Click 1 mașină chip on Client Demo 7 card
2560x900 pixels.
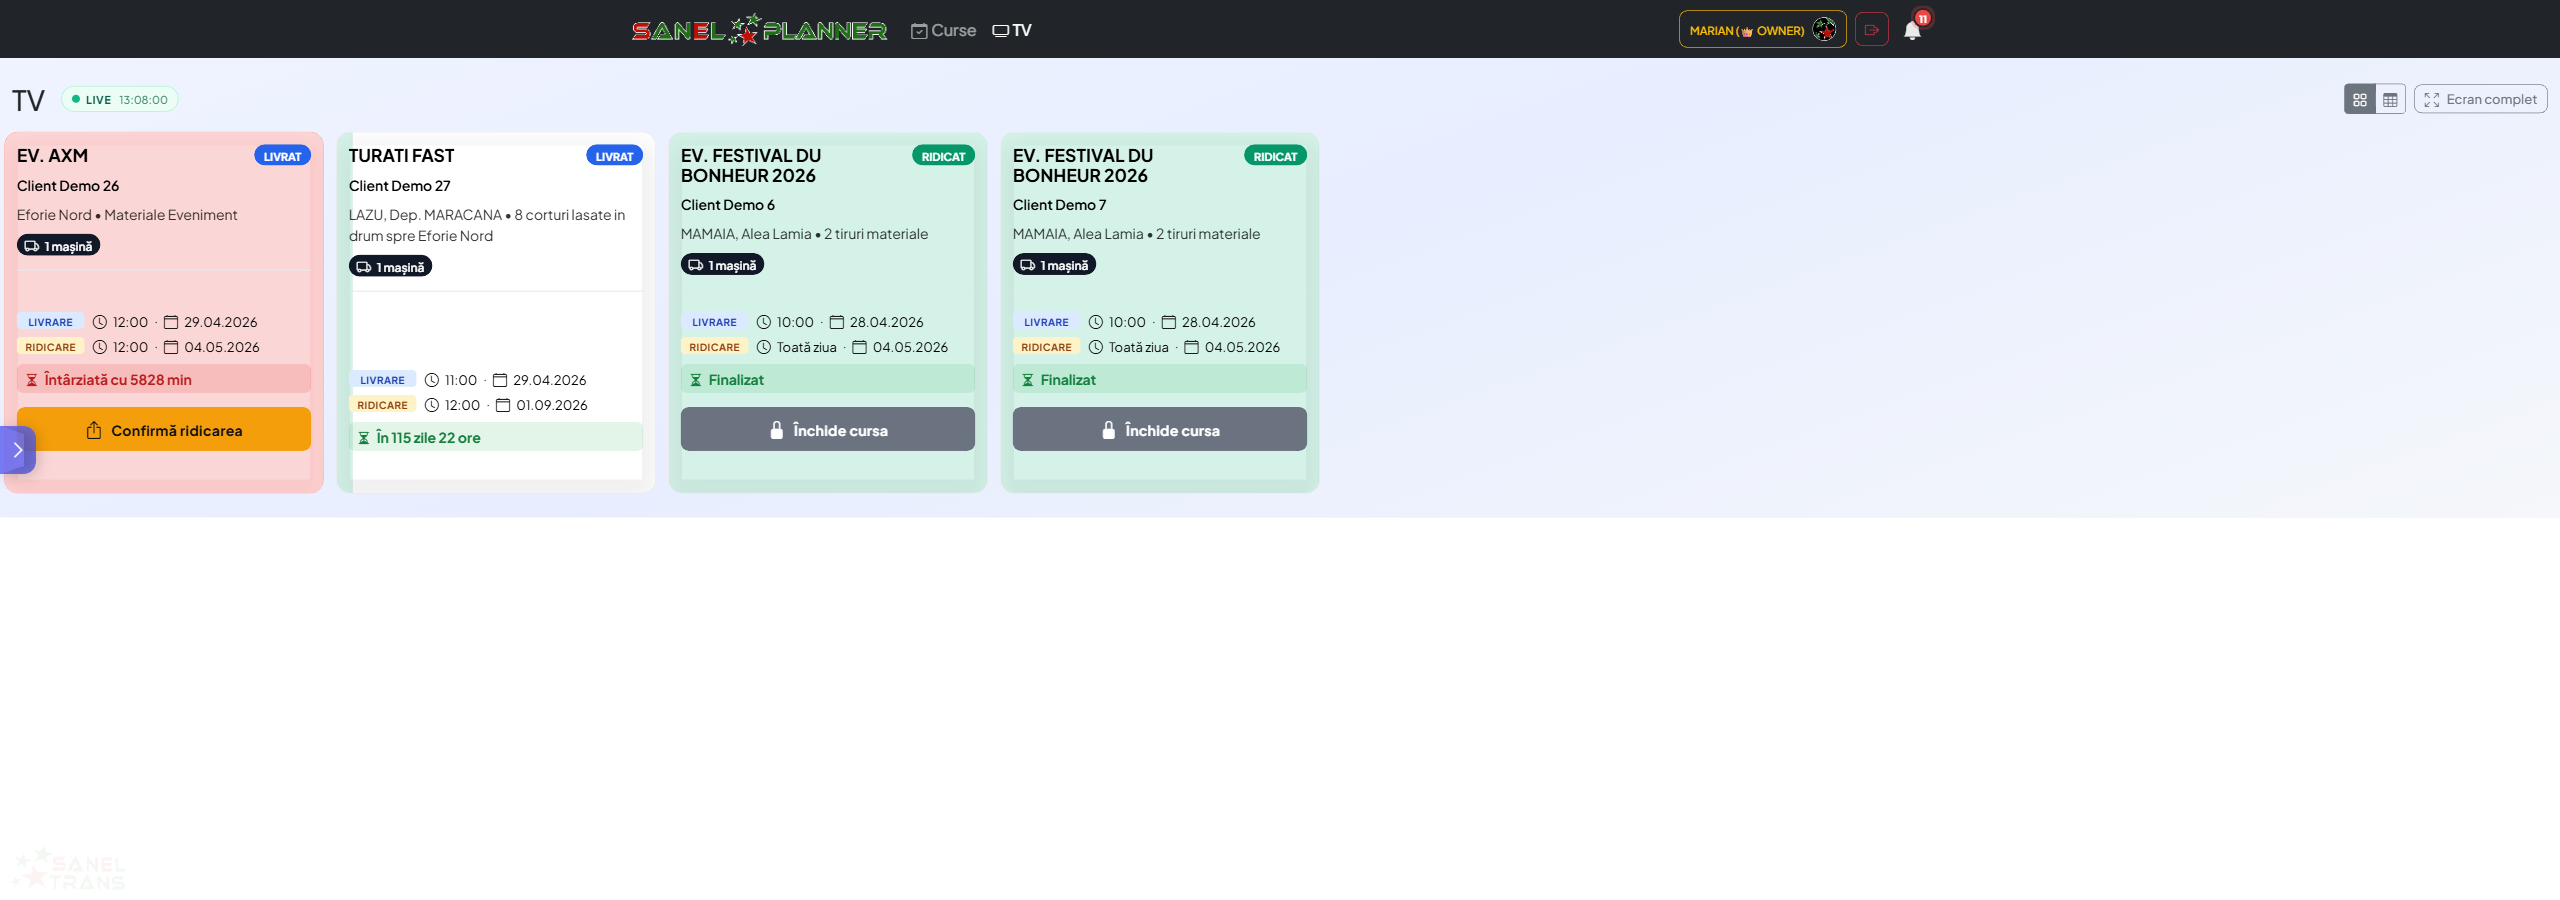pyautogui.click(x=1054, y=265)
